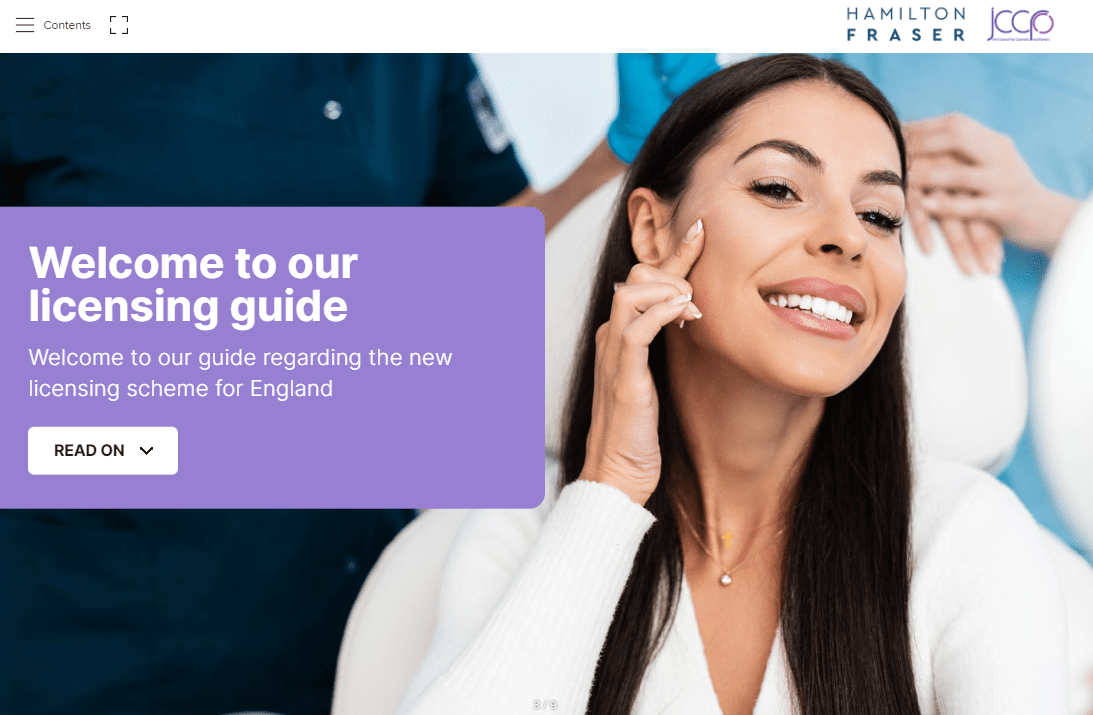Click the word 'FRASER' in the header logo
Viewport: 1093px width, 715px height.
[906, 35]
